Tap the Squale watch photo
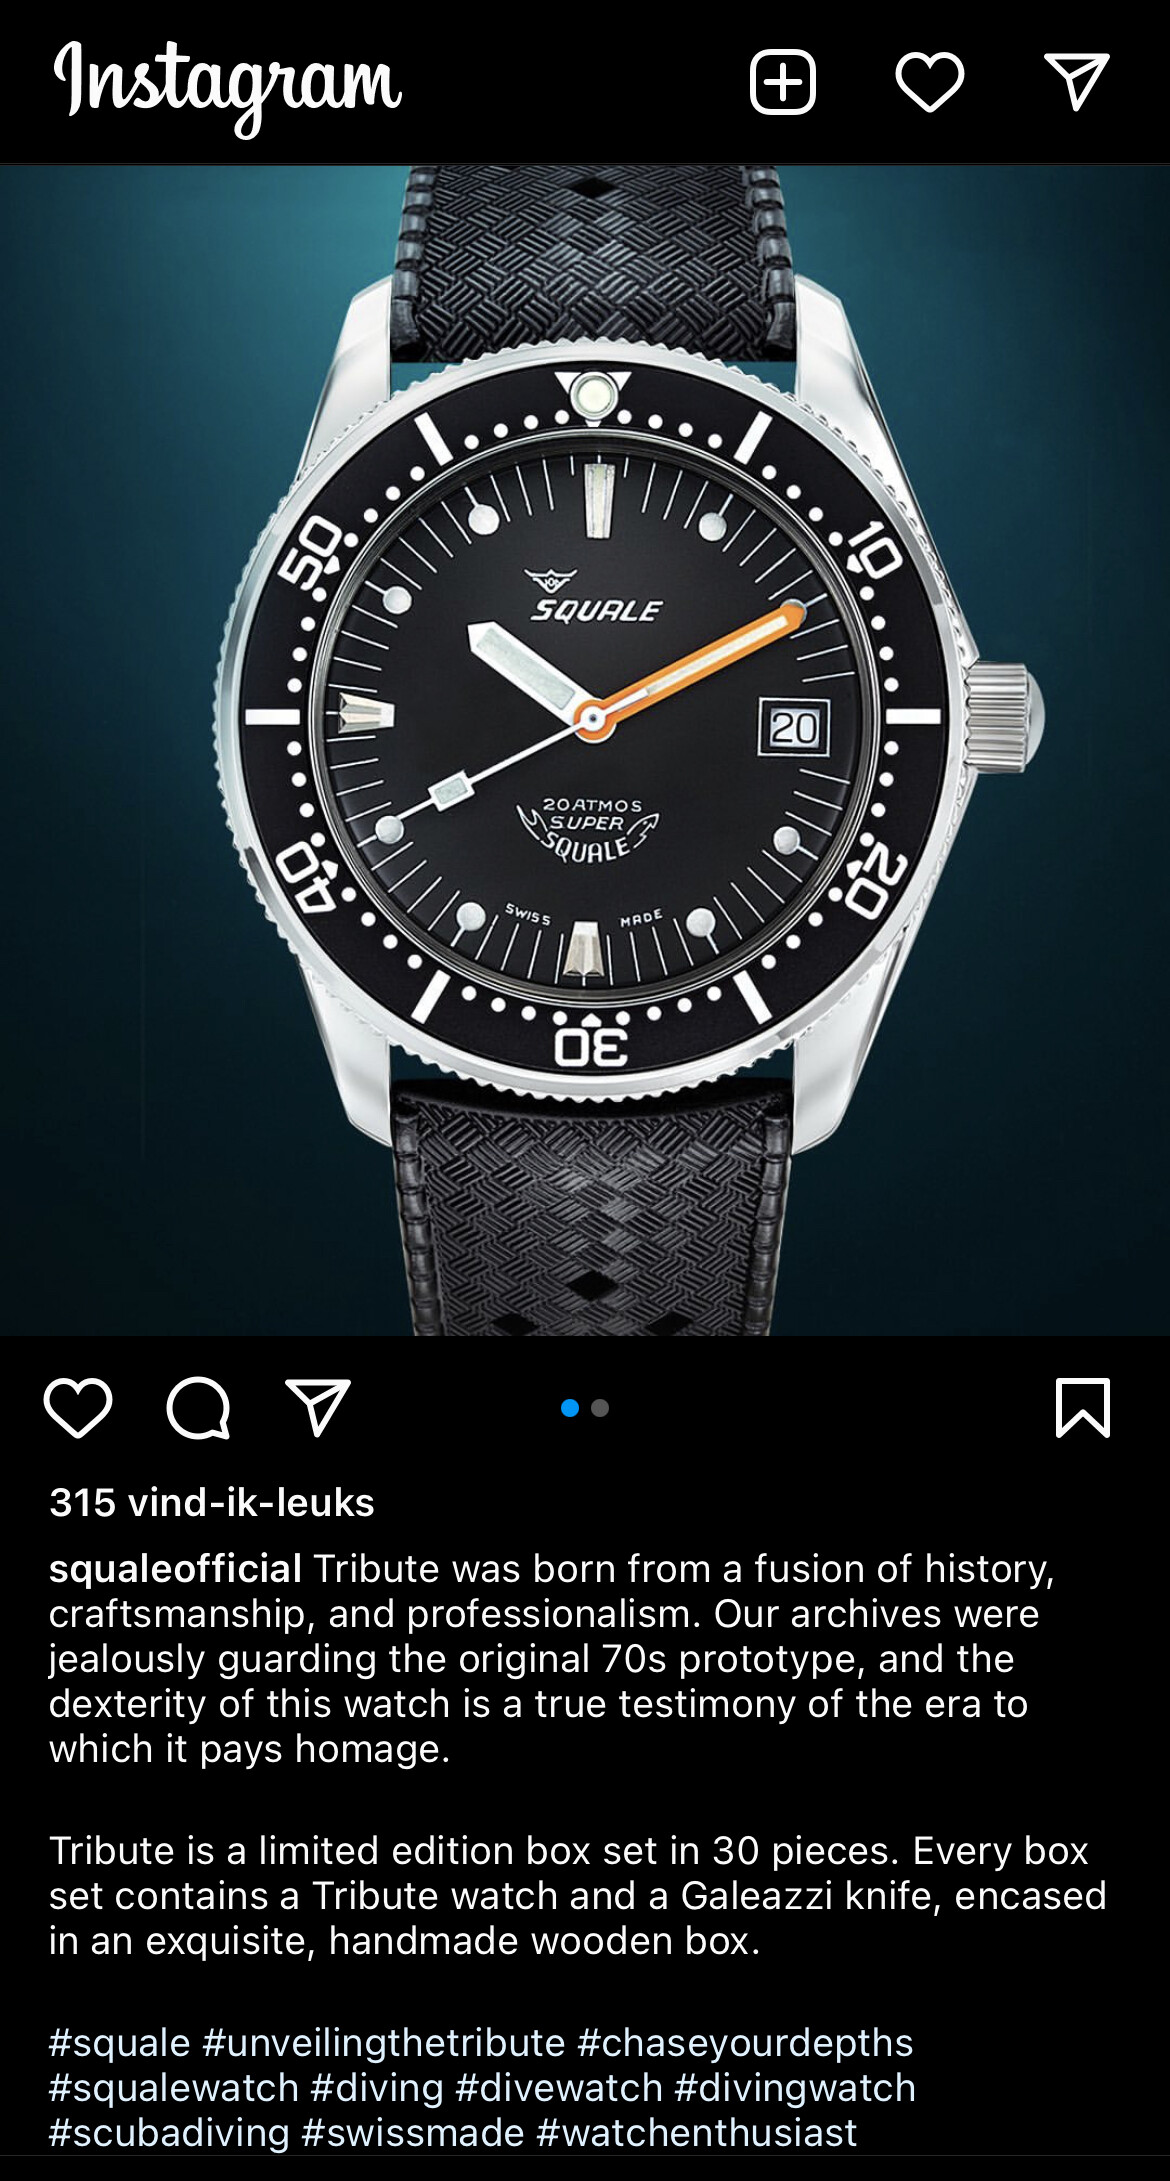This screenshot has width=1170, height=2181. (585, 750)
